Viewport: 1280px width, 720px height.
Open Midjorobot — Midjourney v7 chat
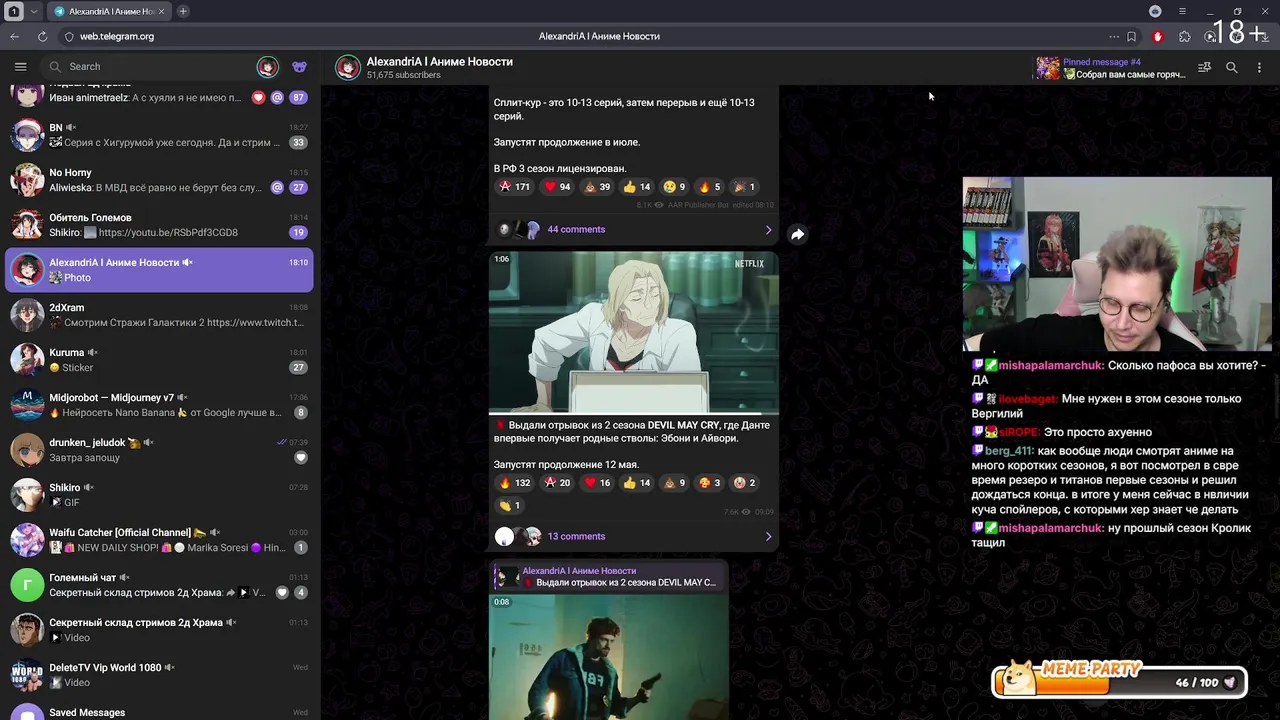tap(160, 405)
